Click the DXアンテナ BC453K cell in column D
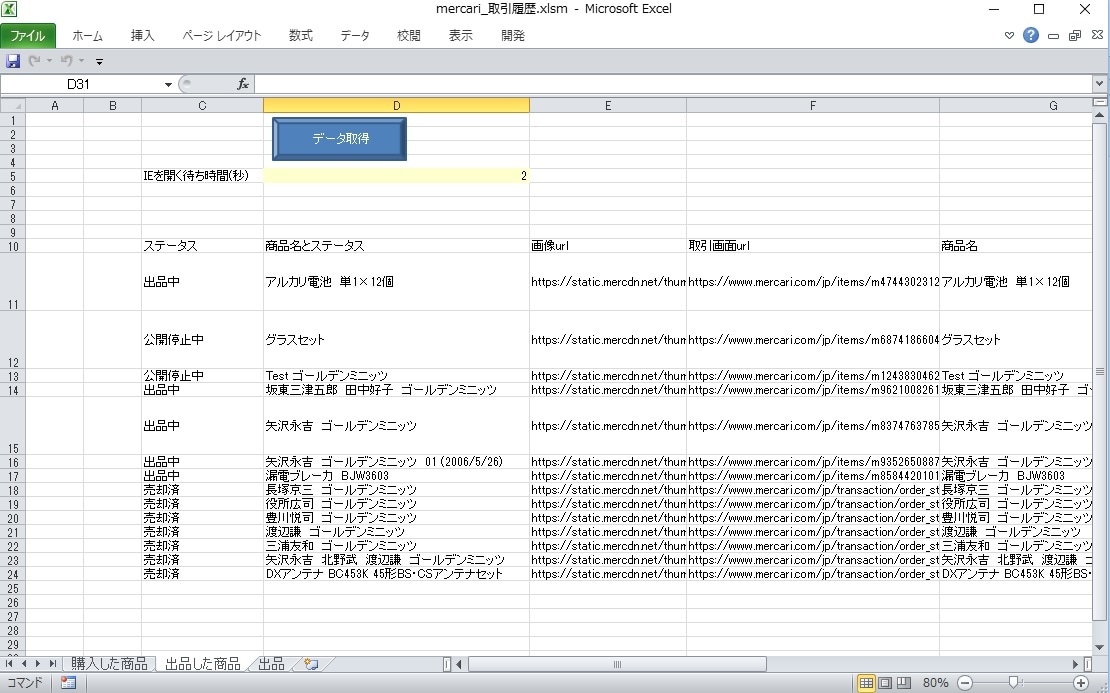Viewport: 1110px width, 693px height. 396,574
